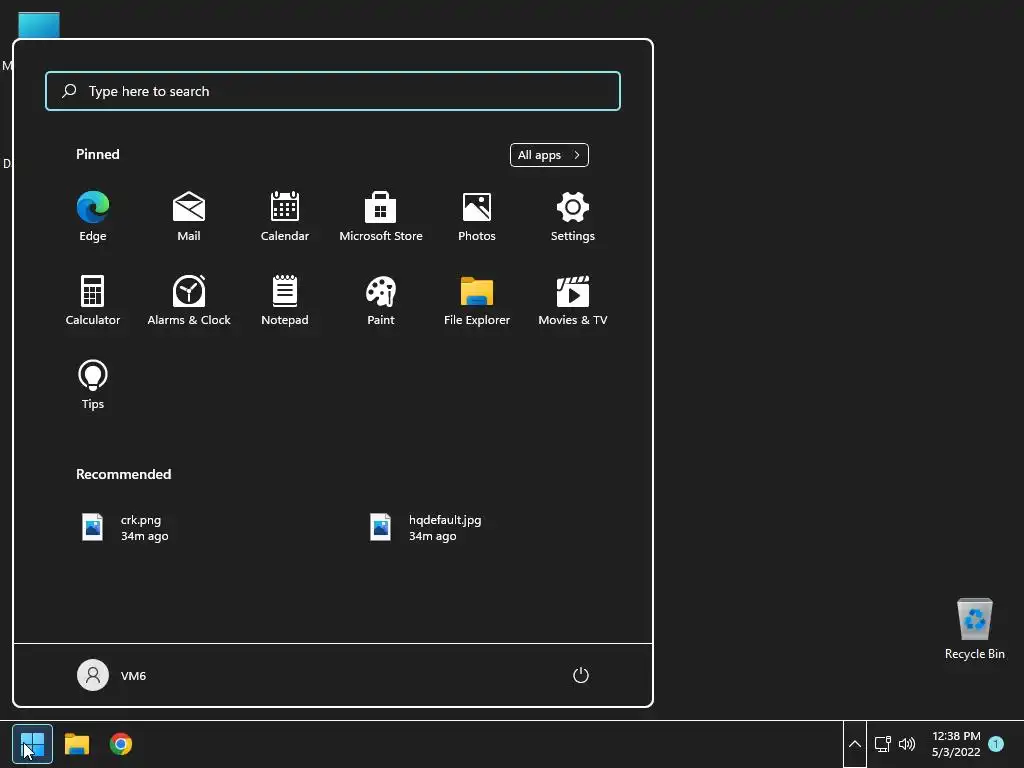Click the power button icon
The width and height of the screenshot is (1024, 768).
(x=581, y=675)
